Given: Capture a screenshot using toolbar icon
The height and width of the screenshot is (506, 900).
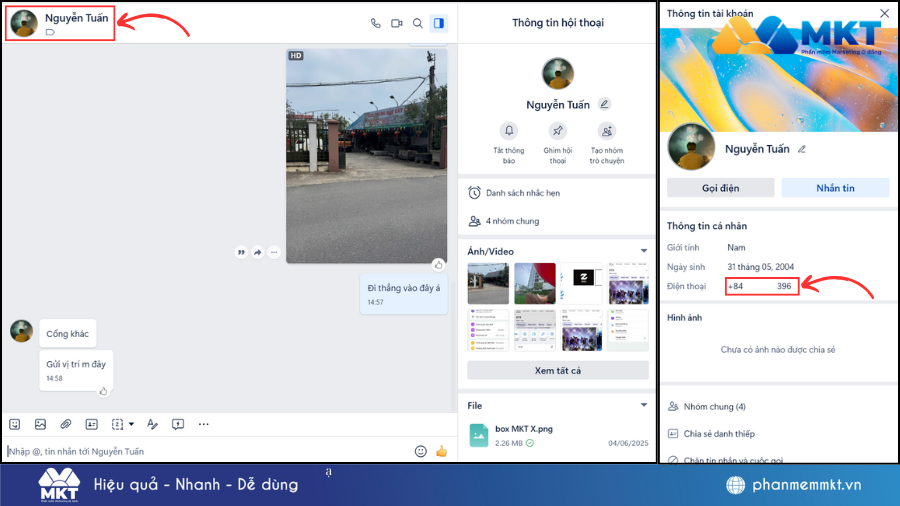Looking at the screenshot, I should [x=117, y=425].
